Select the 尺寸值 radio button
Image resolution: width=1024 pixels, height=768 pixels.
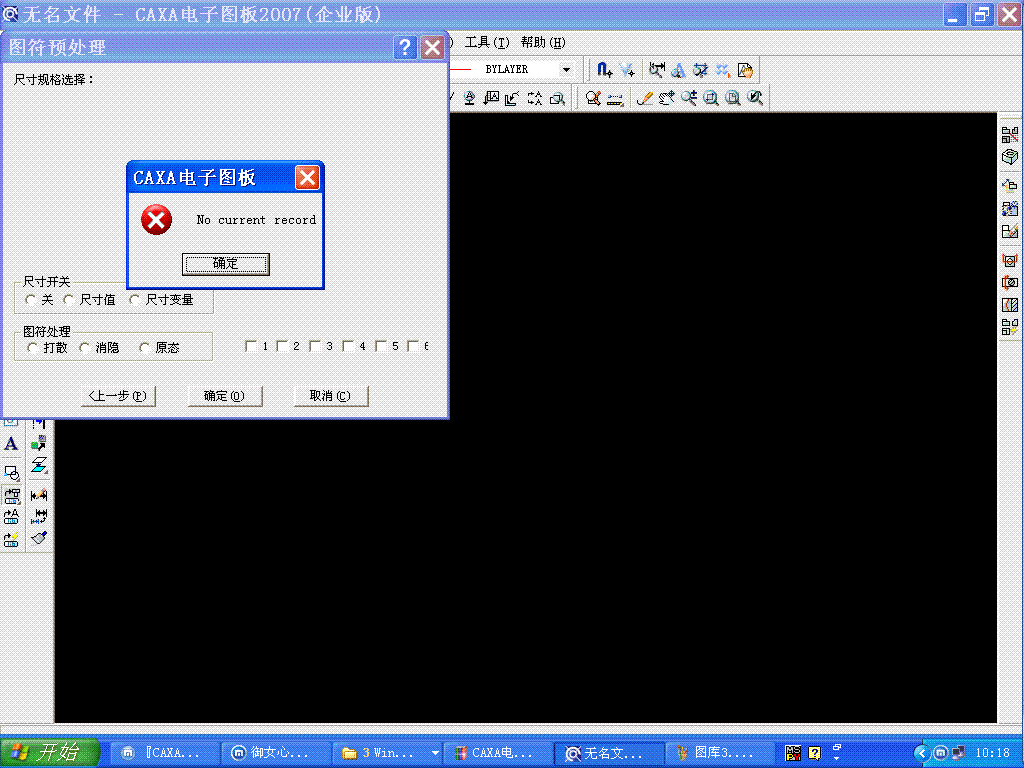click(x=68, y=299)
